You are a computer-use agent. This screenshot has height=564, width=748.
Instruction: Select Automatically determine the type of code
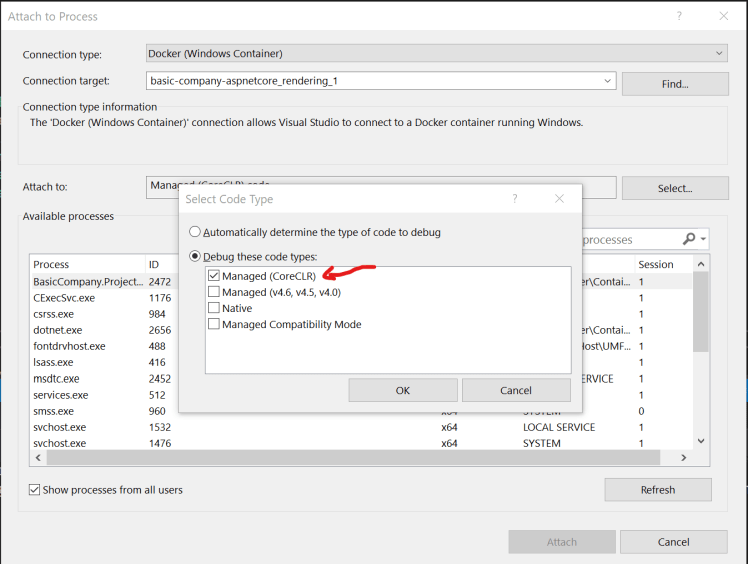(196, 232)
